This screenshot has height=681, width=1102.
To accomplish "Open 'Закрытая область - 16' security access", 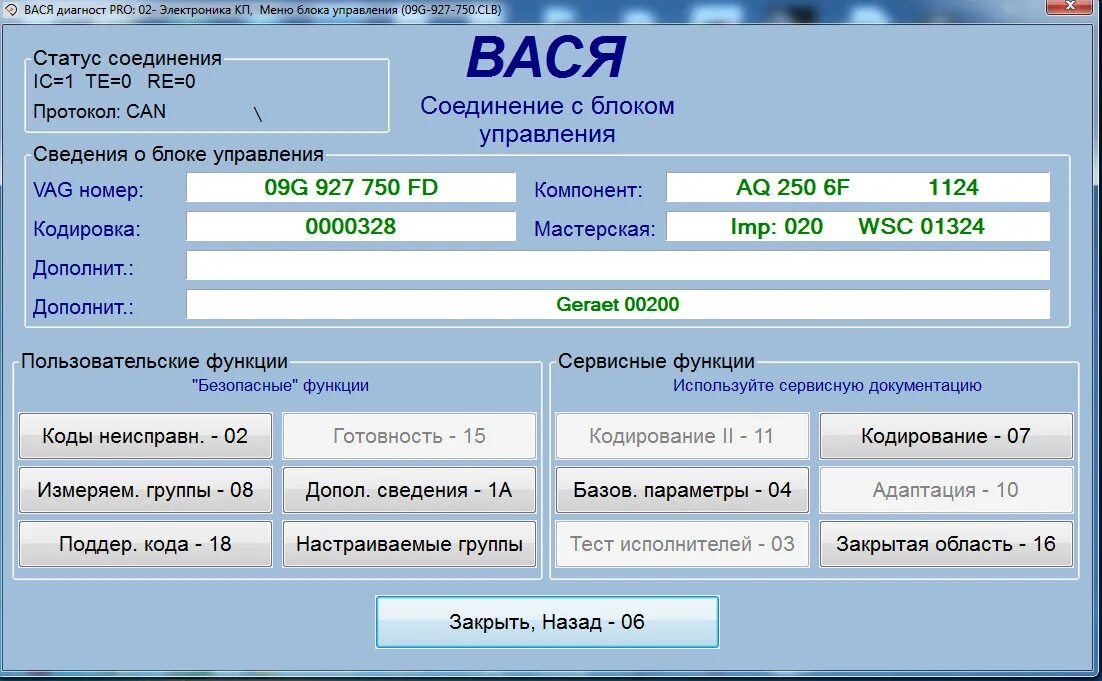I will tap(946, 544).
